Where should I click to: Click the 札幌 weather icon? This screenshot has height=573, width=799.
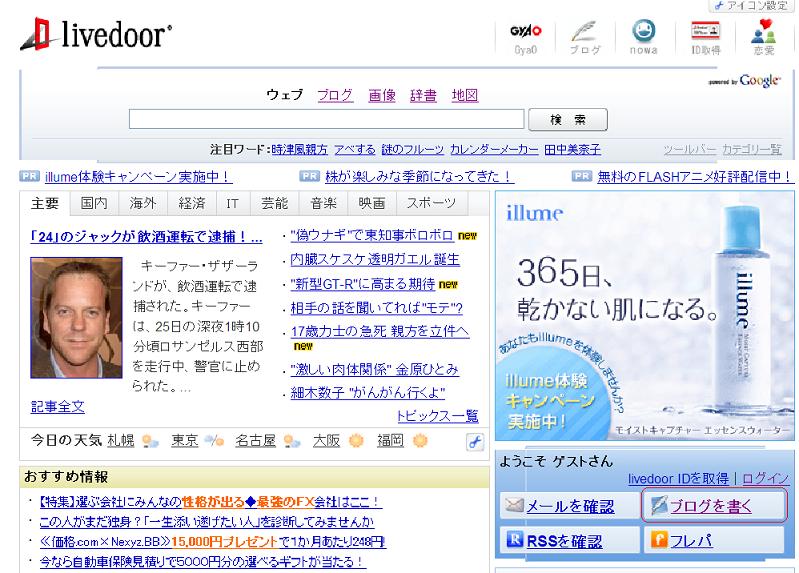[x=150, y=441]
